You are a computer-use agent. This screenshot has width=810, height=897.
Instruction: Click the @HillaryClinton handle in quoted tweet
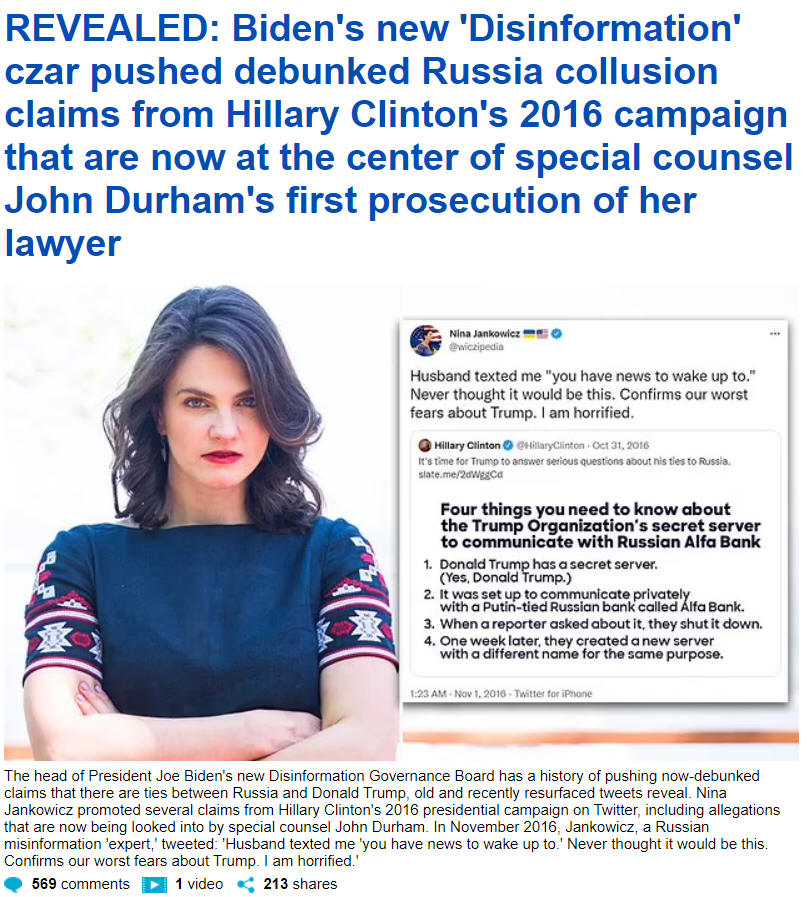(550, 445)
